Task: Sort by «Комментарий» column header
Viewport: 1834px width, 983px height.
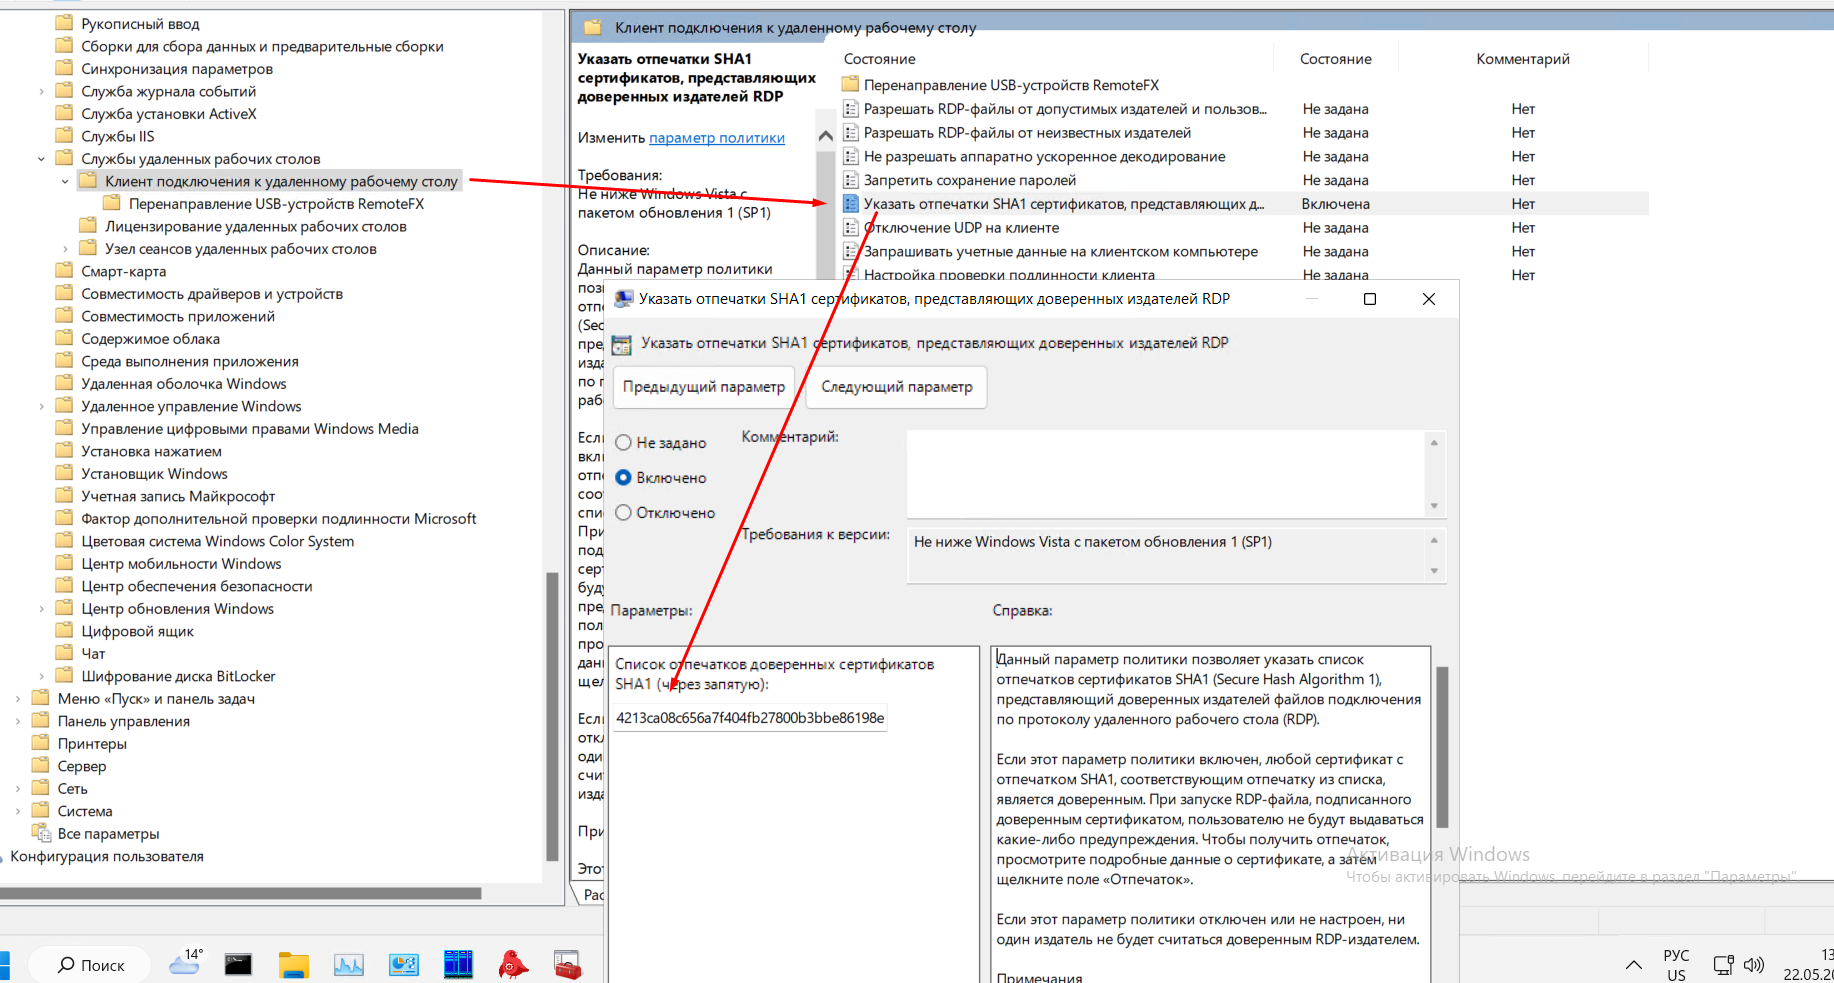Action: coord(1522,59)
